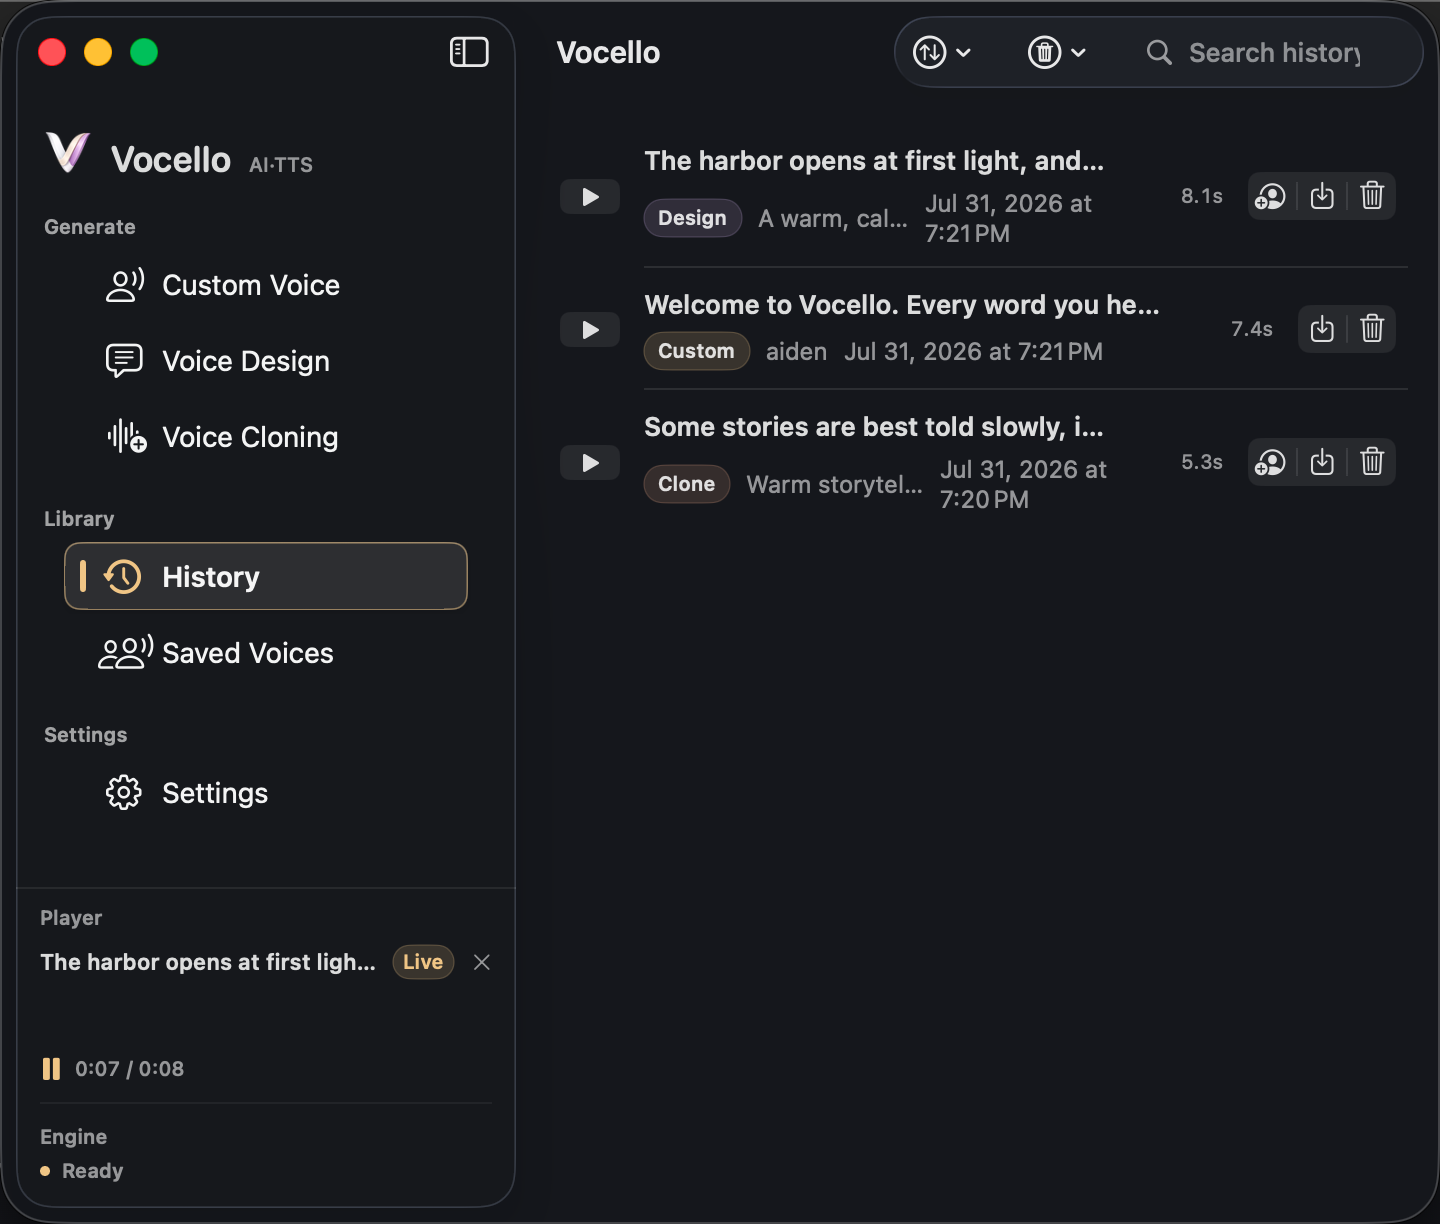Click the Engine Ready status
This screenshot has height=1224, width=1440.
click(x=82, y=1171)
